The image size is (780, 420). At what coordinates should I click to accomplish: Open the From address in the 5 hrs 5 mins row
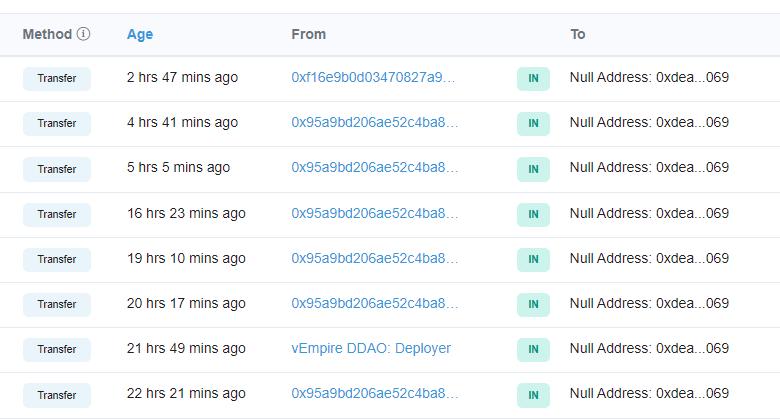[x=374, y=168]
